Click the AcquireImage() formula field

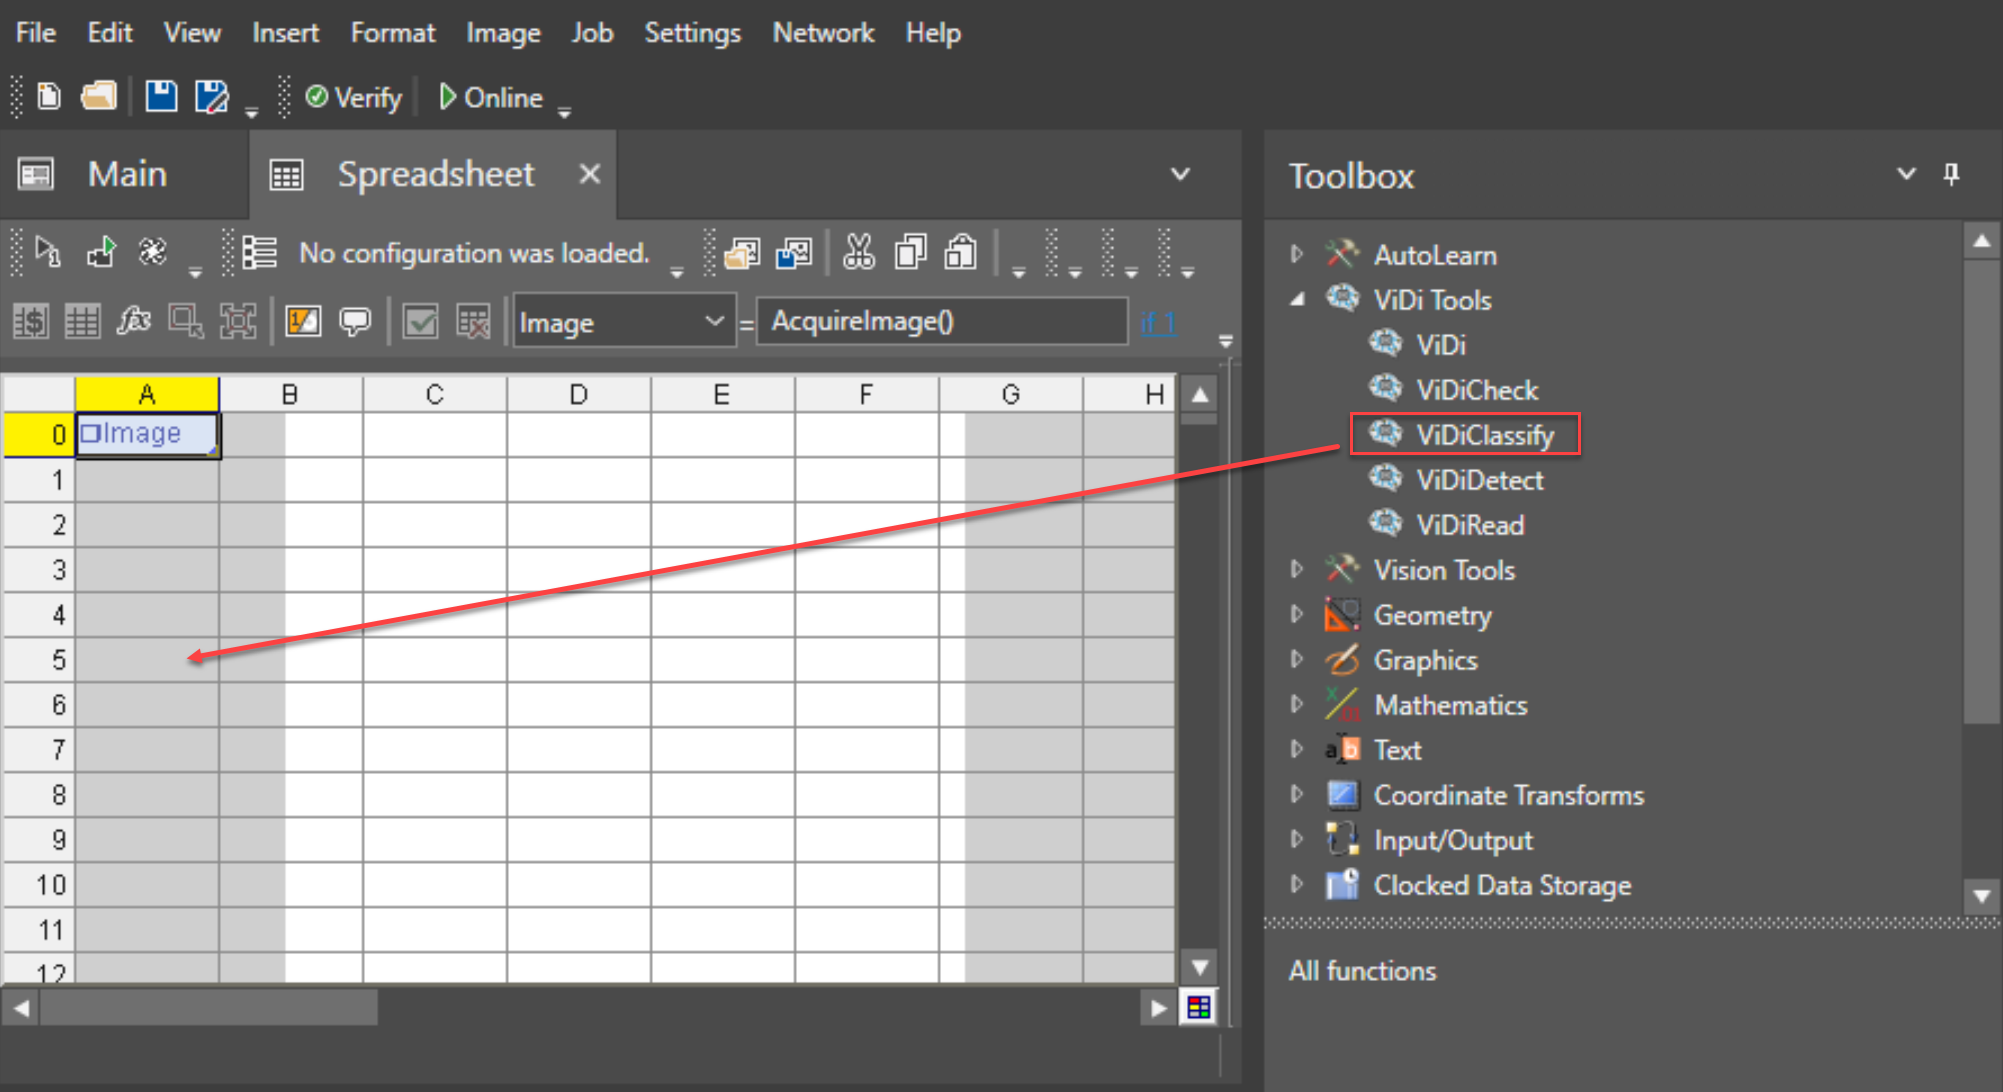click(x=940, y=322)
